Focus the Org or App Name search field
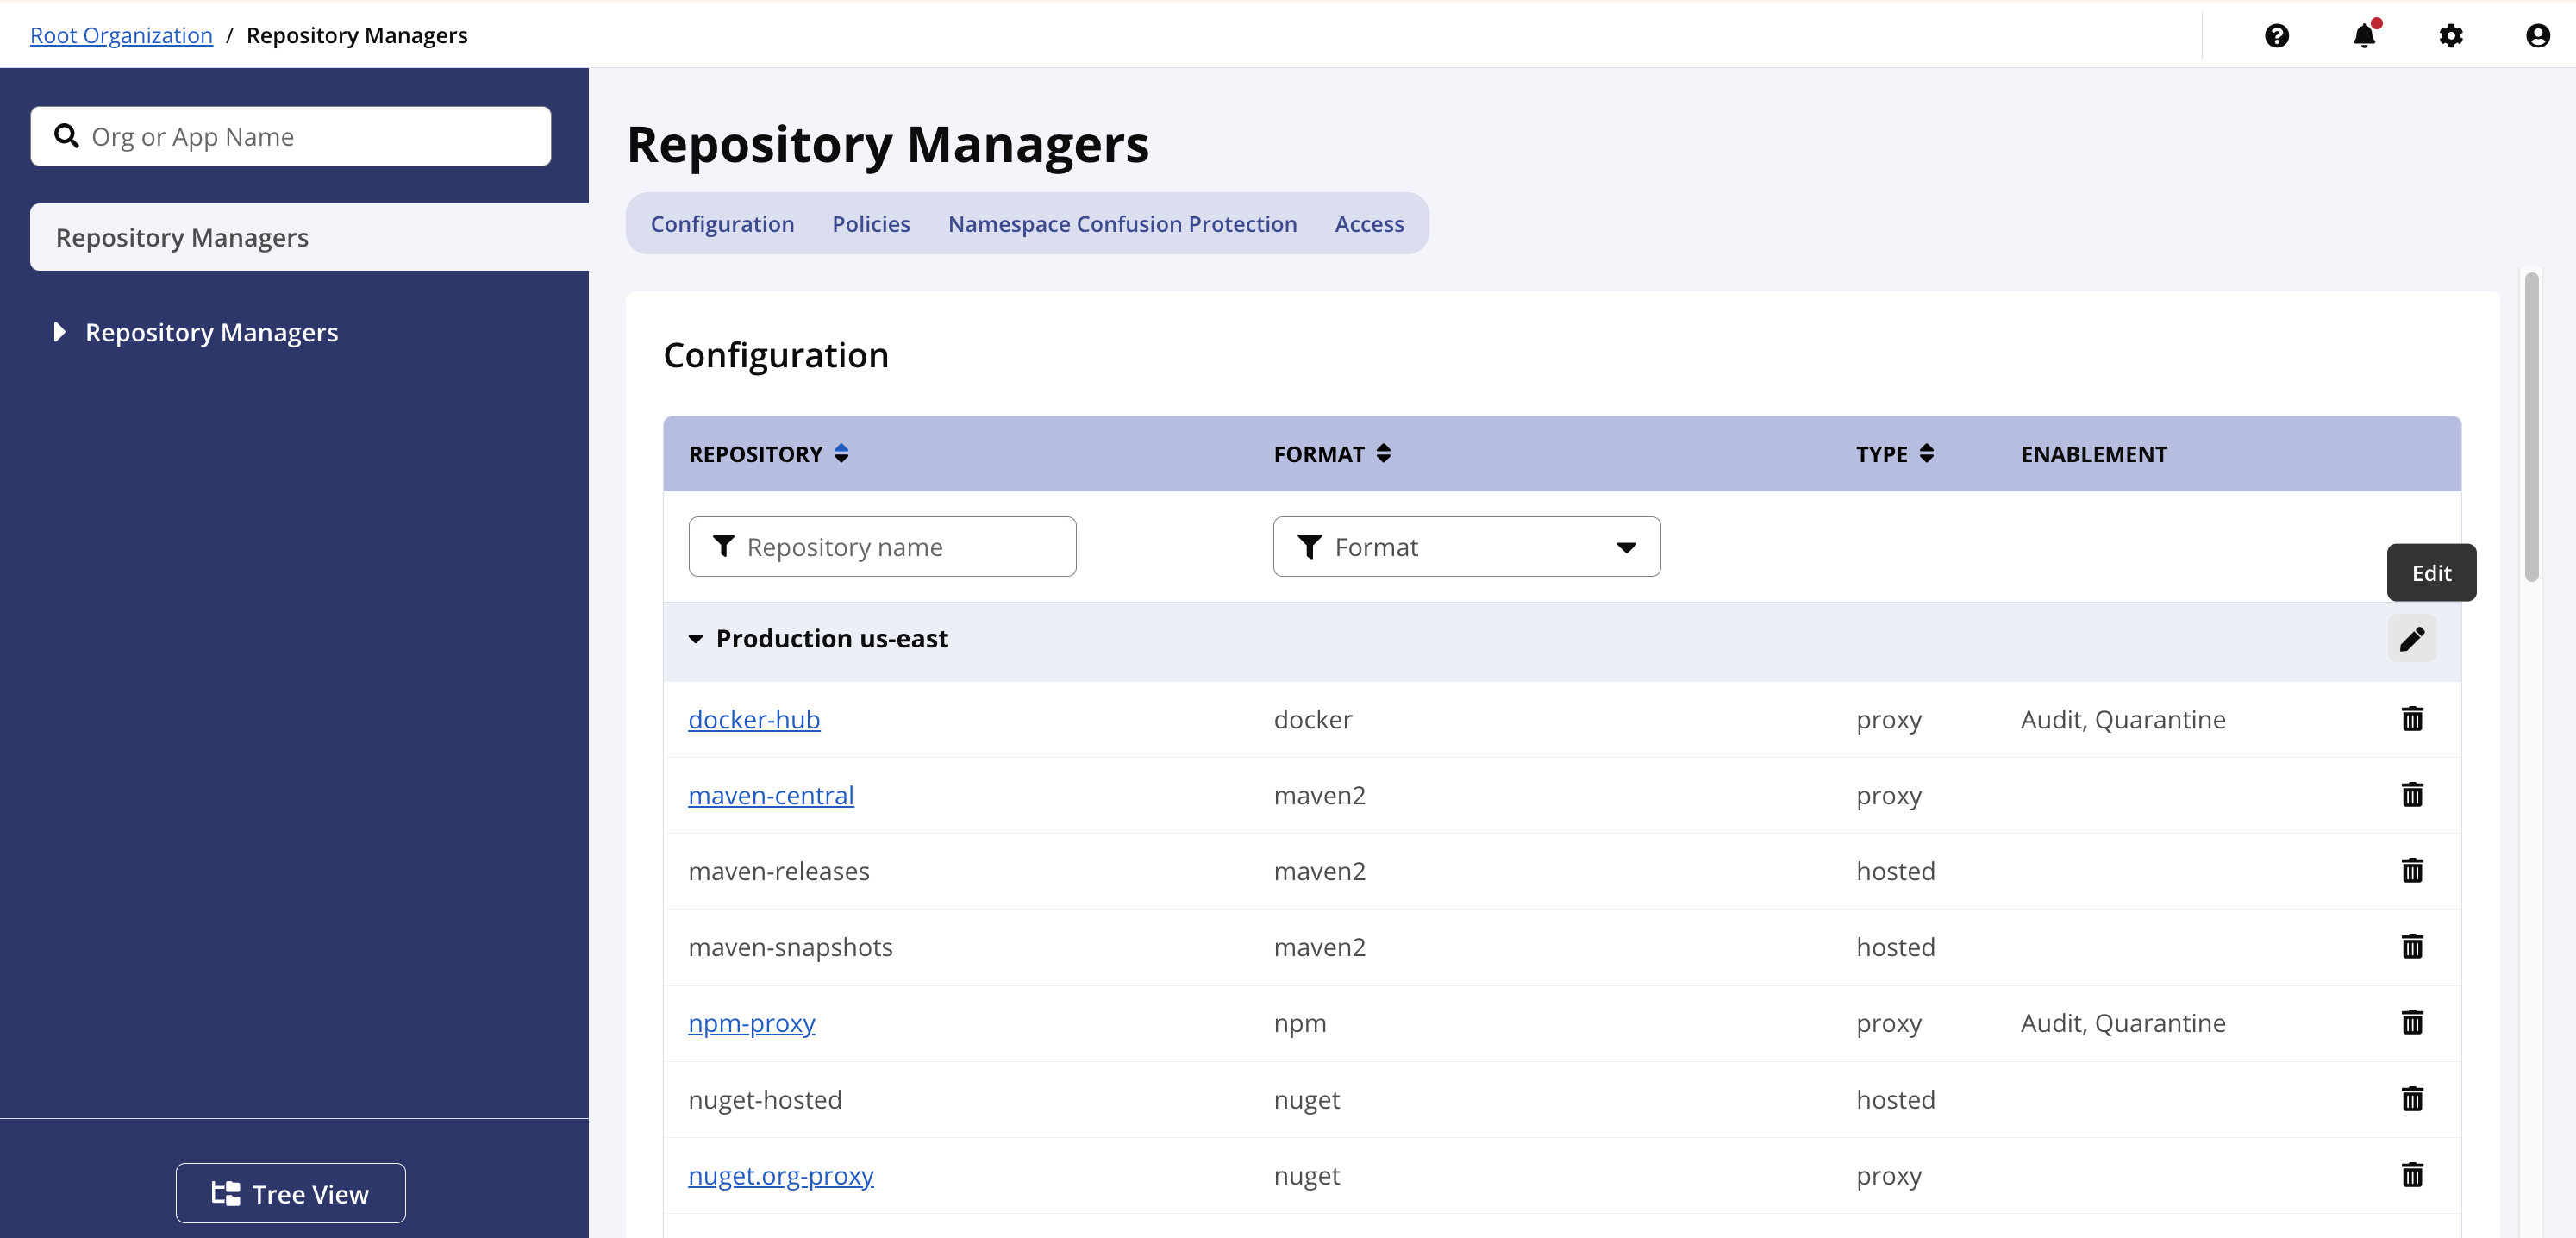 290,136
